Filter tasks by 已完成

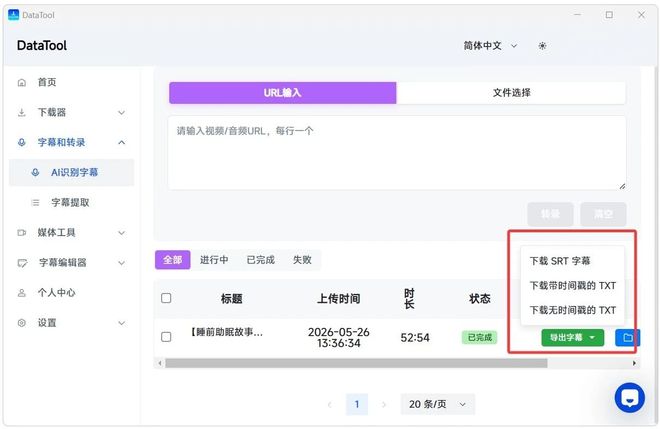[x=261, y=260]
